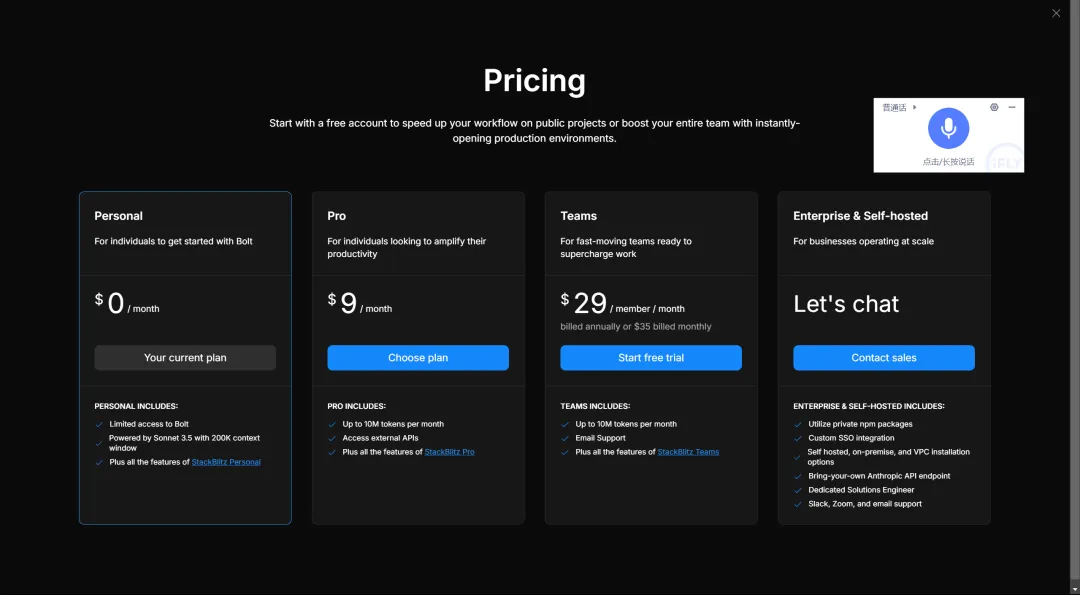Start free trial for Teams plan
This screenshot has height=595, width=1080.
pos(651,357)
